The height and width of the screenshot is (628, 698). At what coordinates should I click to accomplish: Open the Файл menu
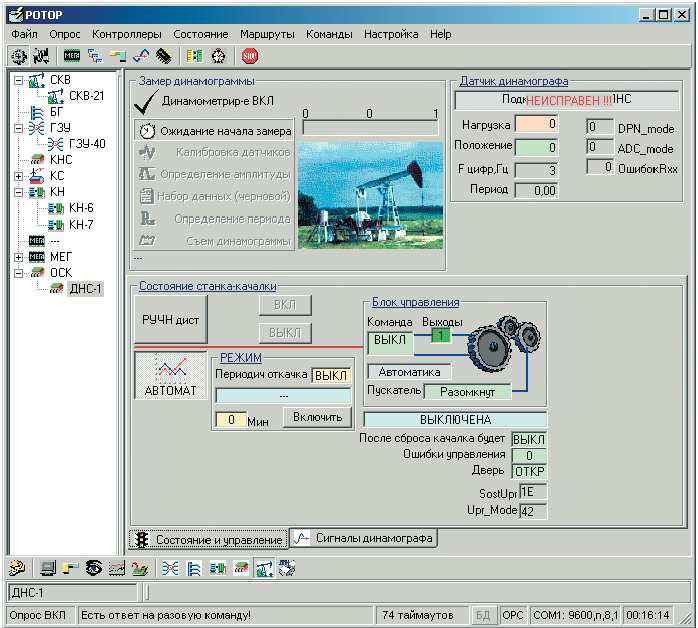(24, 34)
